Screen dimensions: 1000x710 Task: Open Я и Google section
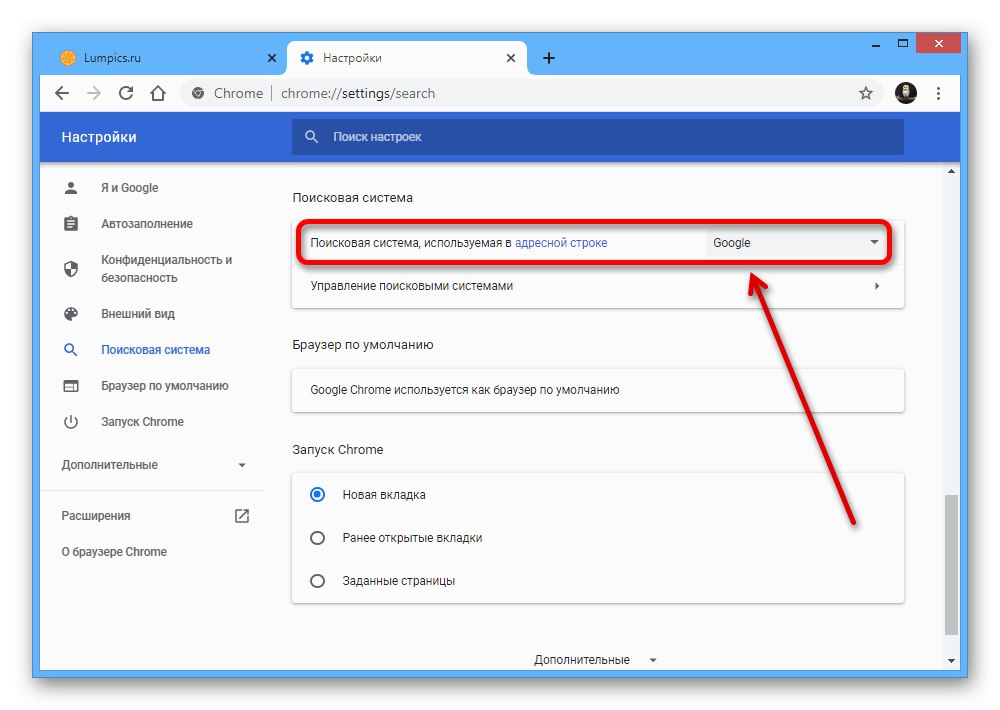129,188
